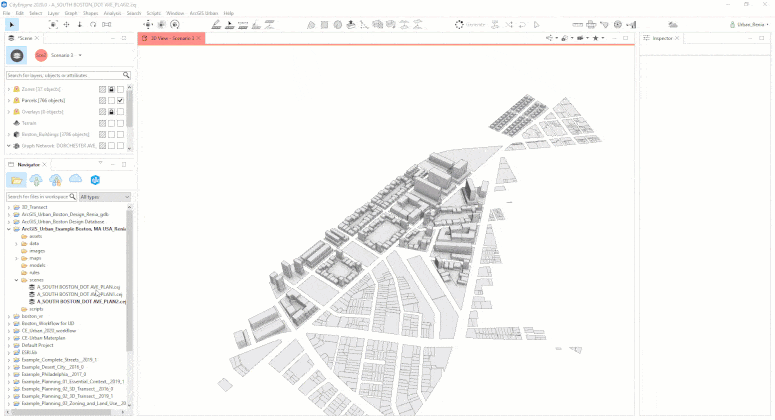Open the All types filter dropdown
The width and height of the screenshot is (775, 420).
pos(104,197)
